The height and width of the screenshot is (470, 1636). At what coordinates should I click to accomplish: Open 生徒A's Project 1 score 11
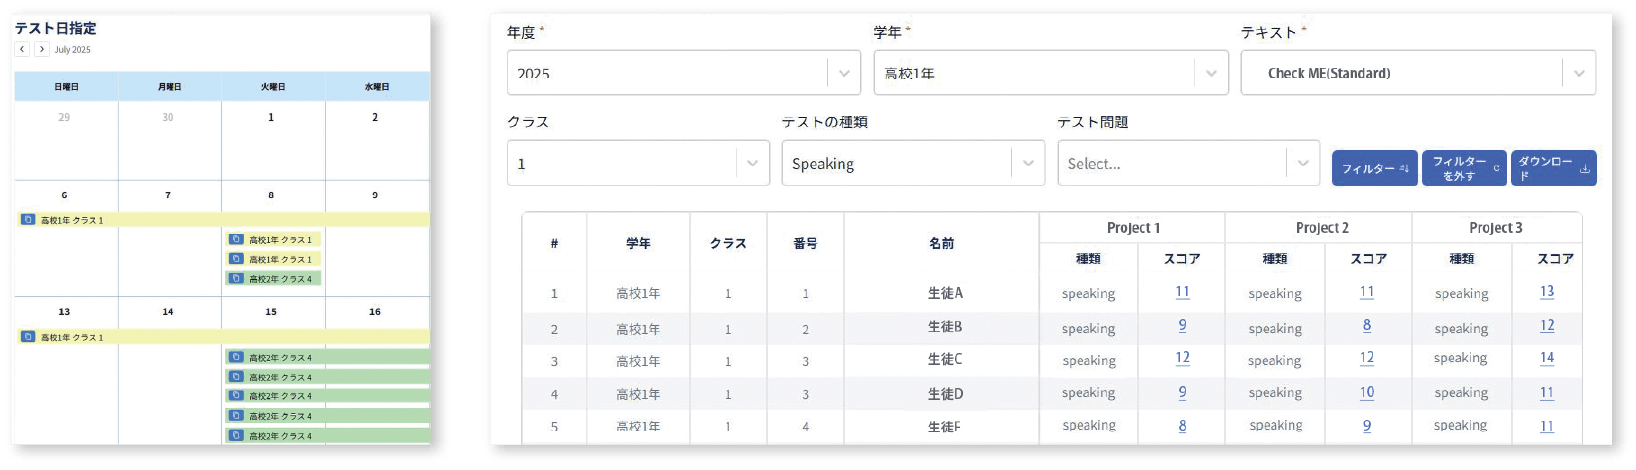(1182, 292)
